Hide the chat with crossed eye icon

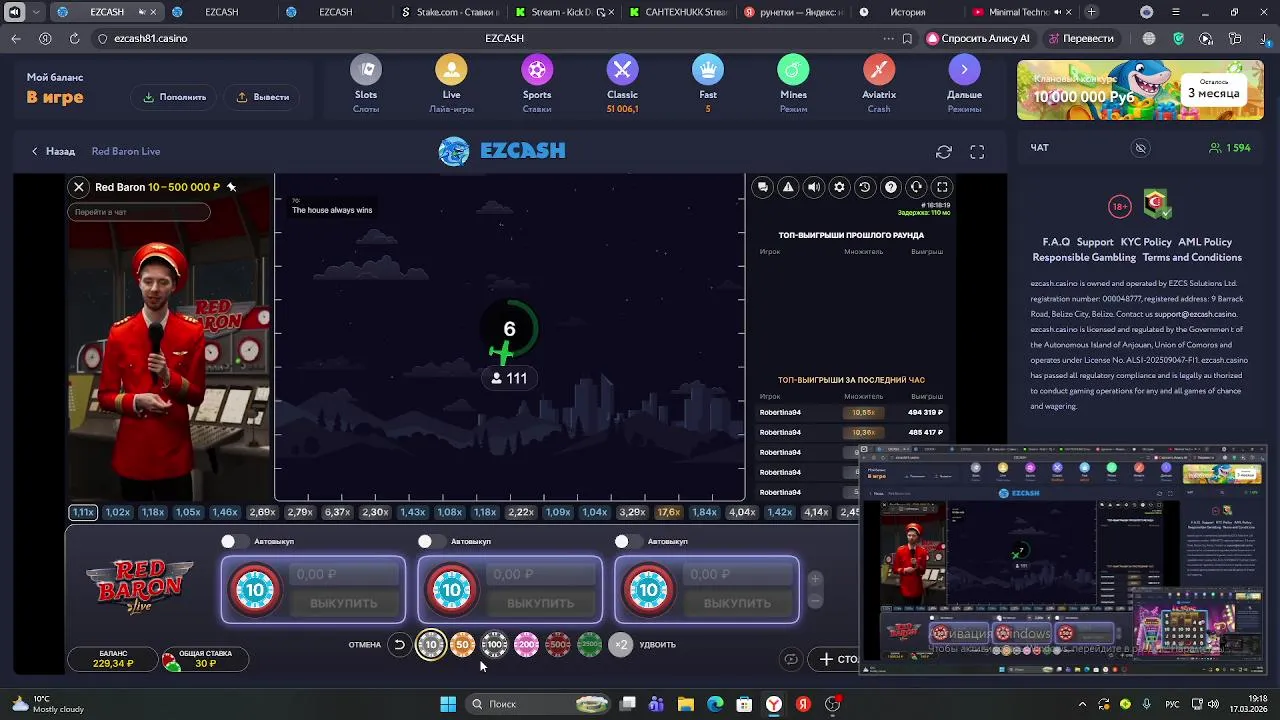click(x=1141, y=148)
